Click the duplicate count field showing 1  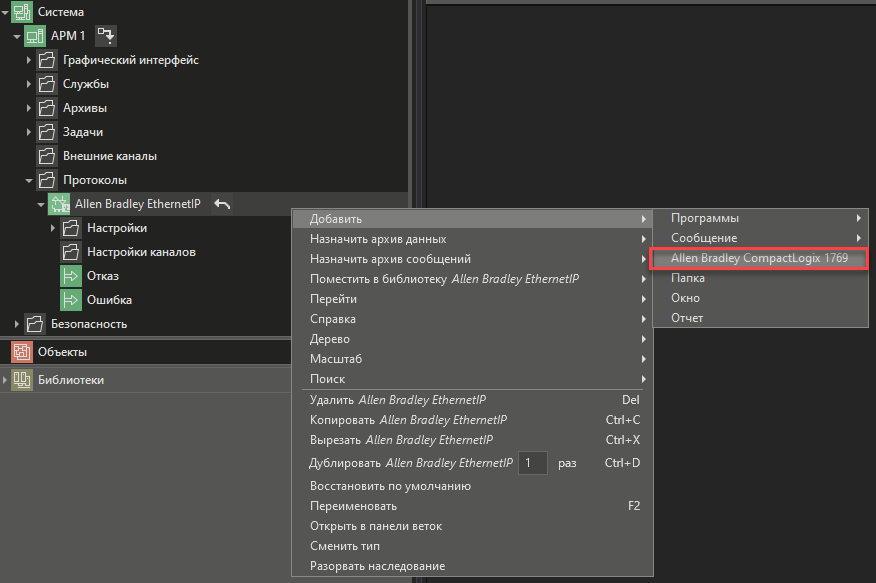coord(533,463)
